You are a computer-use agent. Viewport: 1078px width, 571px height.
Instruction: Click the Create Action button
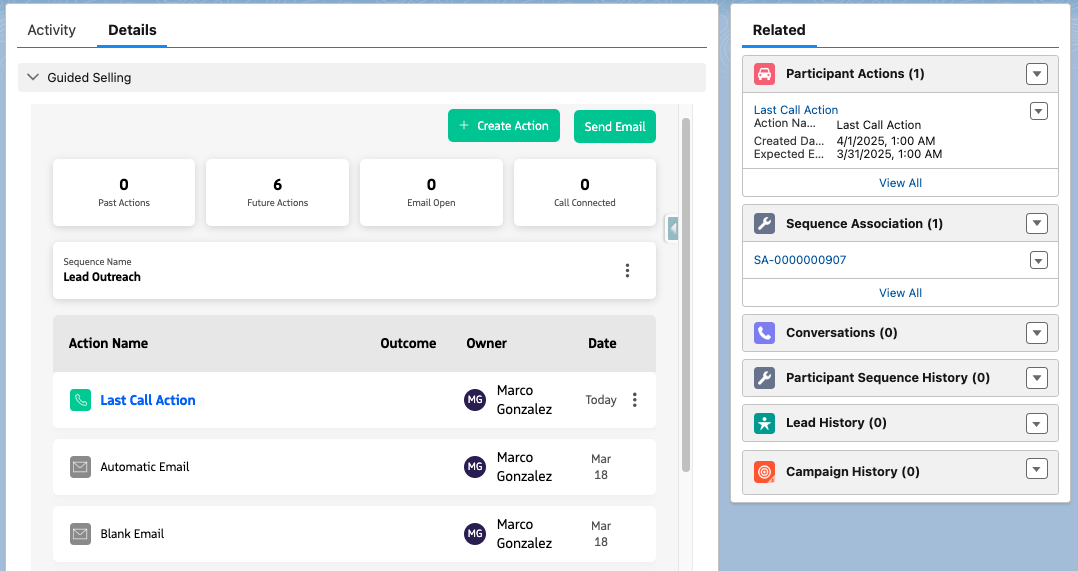click(x=503, y=126)
